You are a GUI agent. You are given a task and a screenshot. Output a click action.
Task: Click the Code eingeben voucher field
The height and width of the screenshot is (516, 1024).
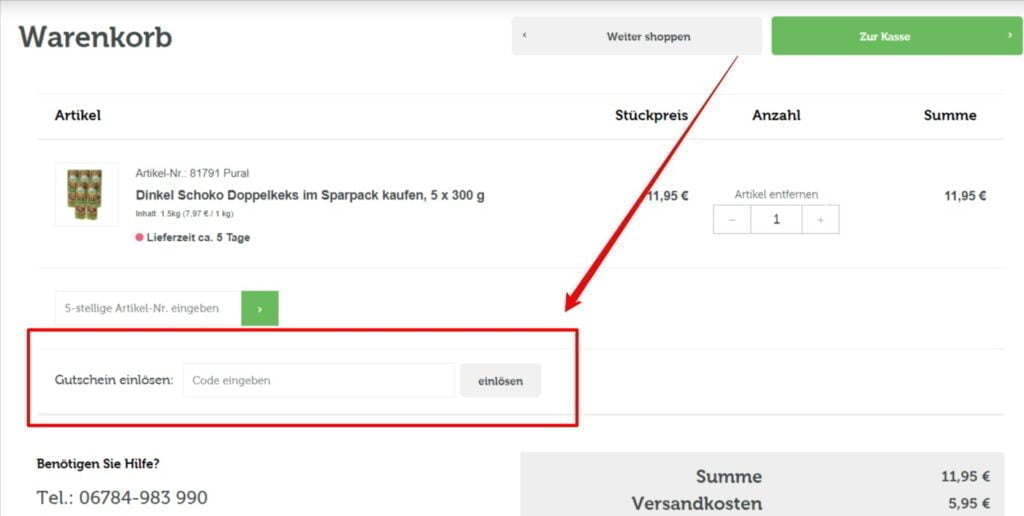click(x=318, y=381)
